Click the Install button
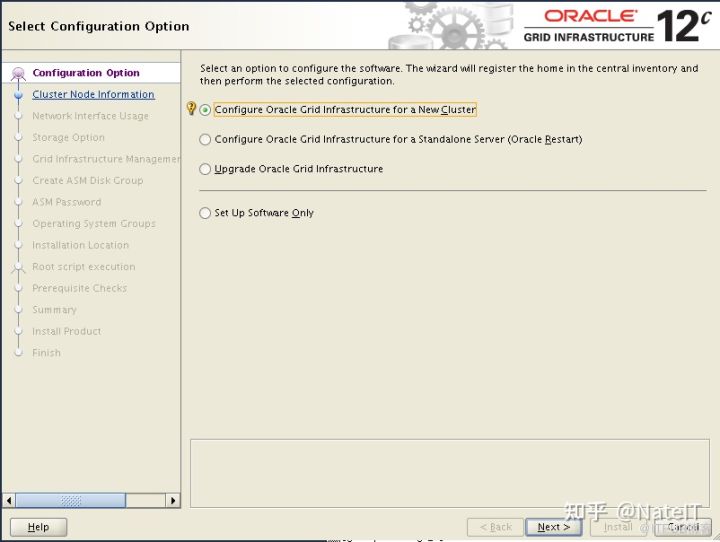 (618, 527)
